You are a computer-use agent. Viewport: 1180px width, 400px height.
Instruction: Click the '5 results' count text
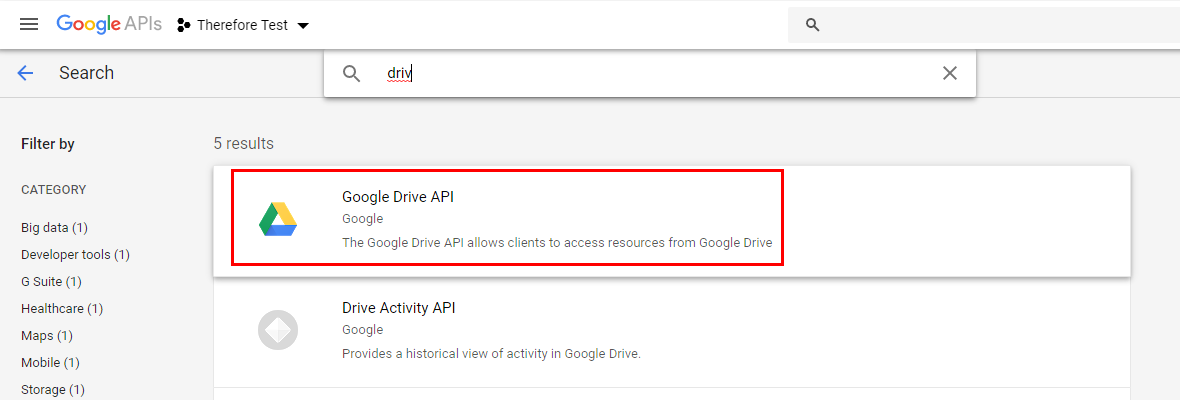pos(244,143)
